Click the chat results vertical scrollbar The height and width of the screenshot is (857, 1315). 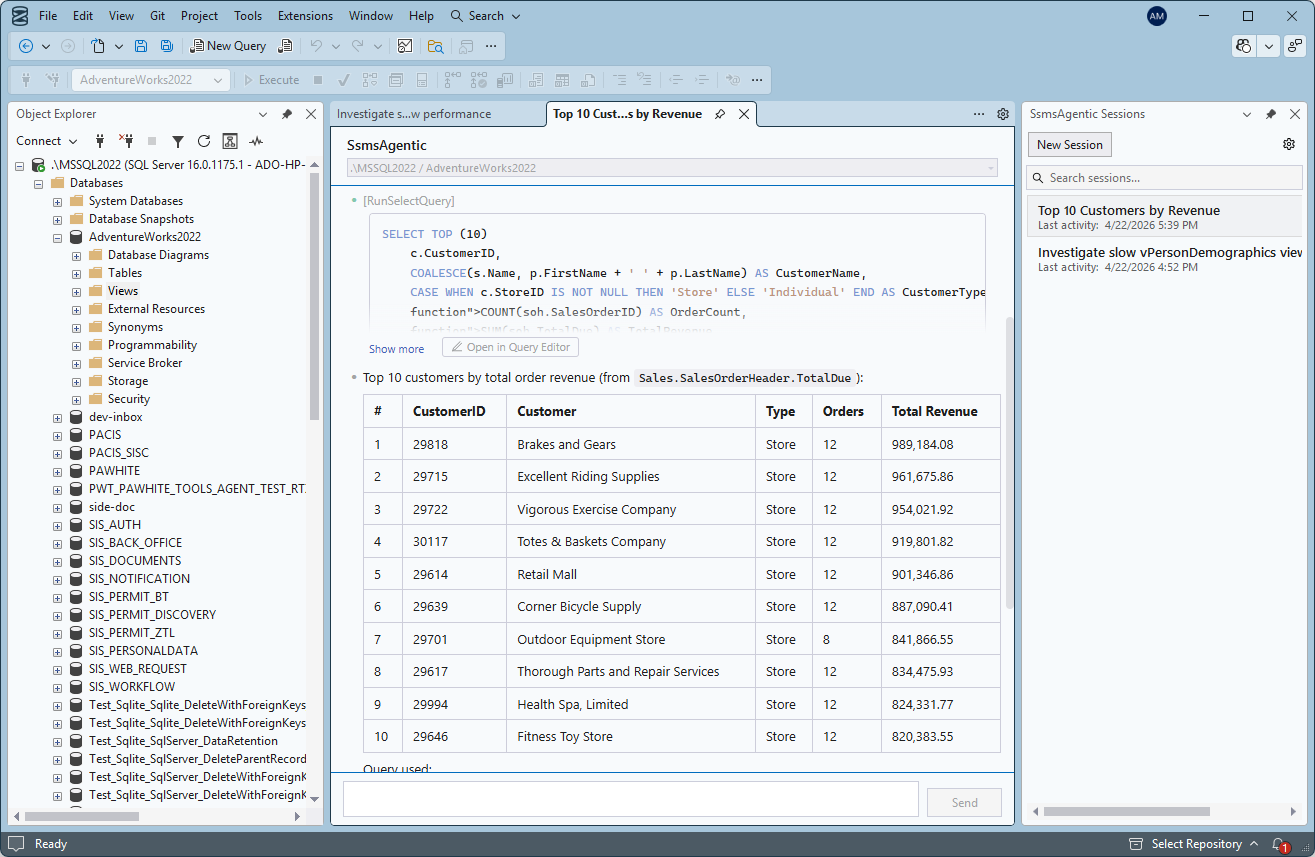pyautogui.click(x=1009, y=460)
